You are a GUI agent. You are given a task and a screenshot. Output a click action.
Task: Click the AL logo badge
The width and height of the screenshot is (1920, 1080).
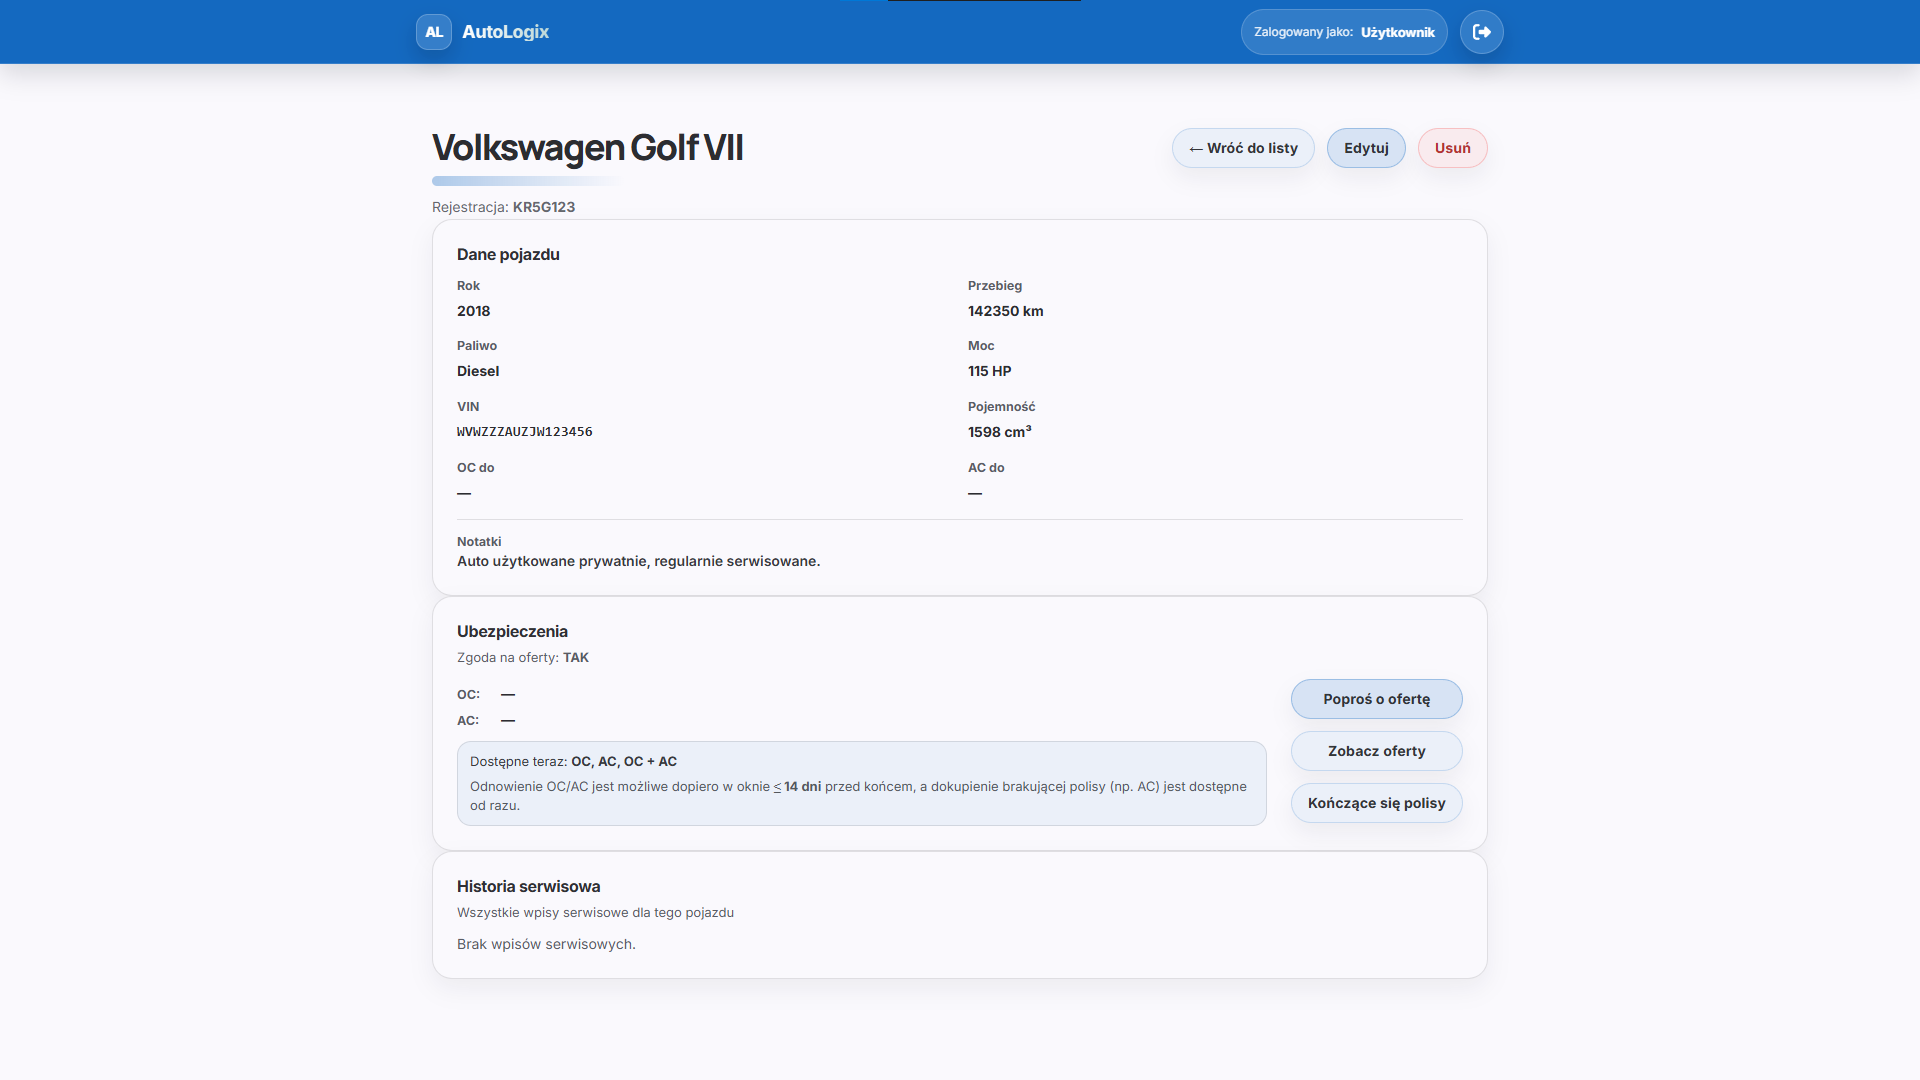tap(434, 32)
